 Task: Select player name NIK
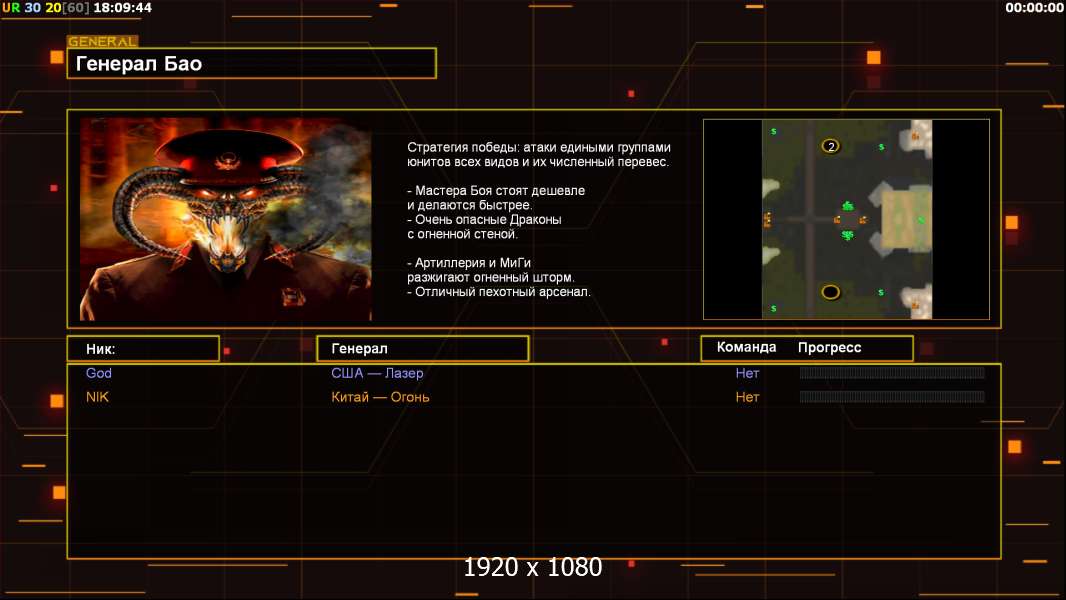(97, 397)
